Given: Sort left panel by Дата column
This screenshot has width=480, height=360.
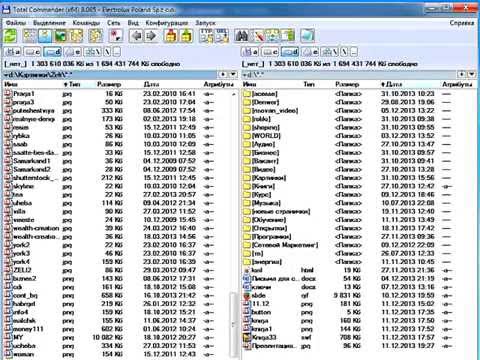Looking at the screenshot, I should pos(151,85).
